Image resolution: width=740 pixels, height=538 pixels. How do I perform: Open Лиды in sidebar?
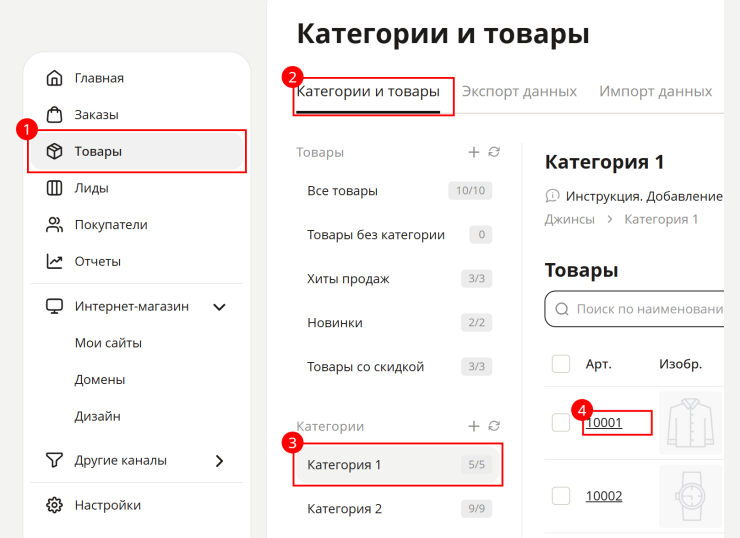[x=137, y=188]
